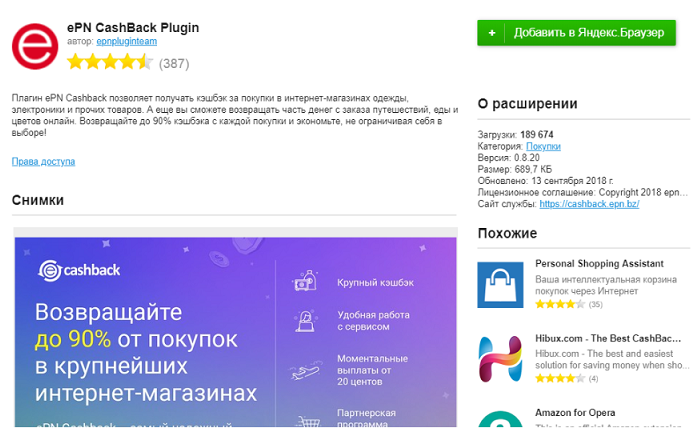This screenshot has width=699, height=428.
Task: Open the 'Amazon for Opera' title
Action: point(575,413)
